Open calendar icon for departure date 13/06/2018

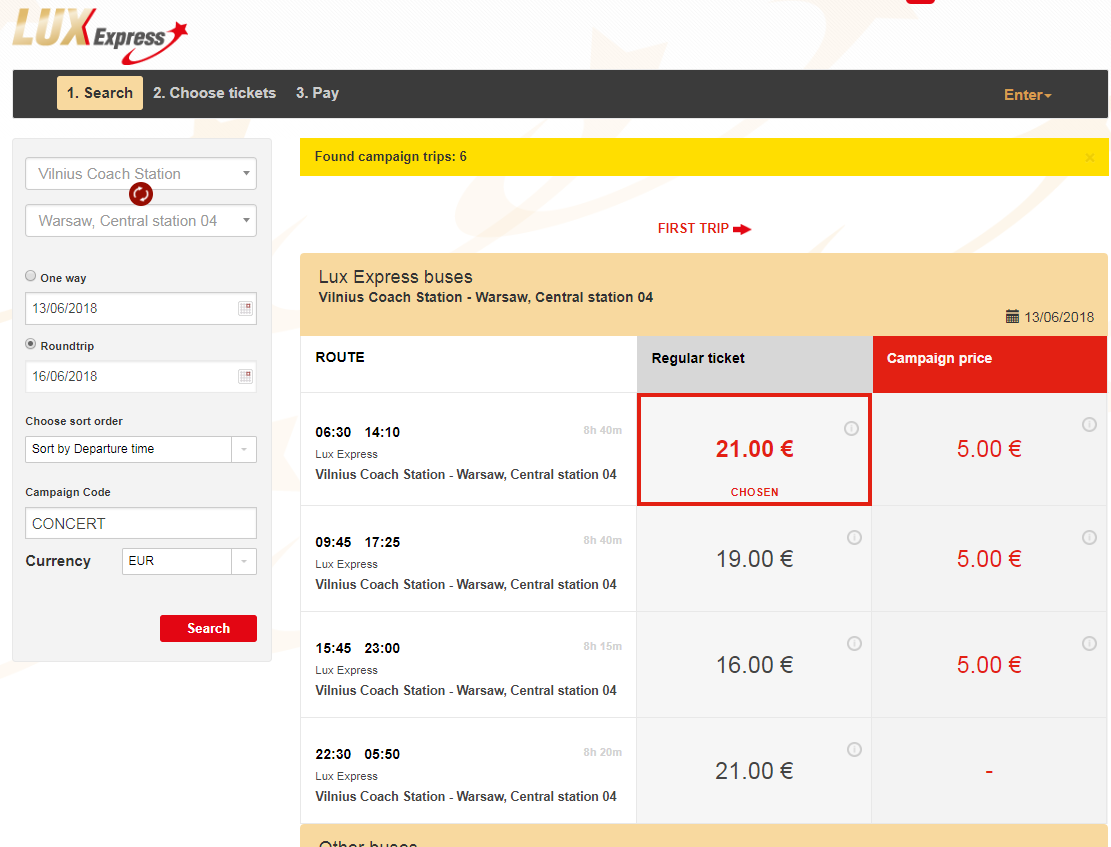245,308
